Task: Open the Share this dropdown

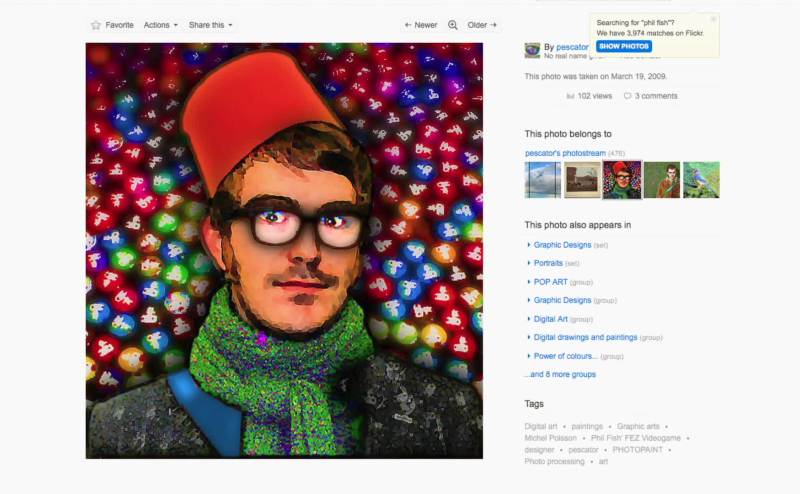Action: pos(210,25)
